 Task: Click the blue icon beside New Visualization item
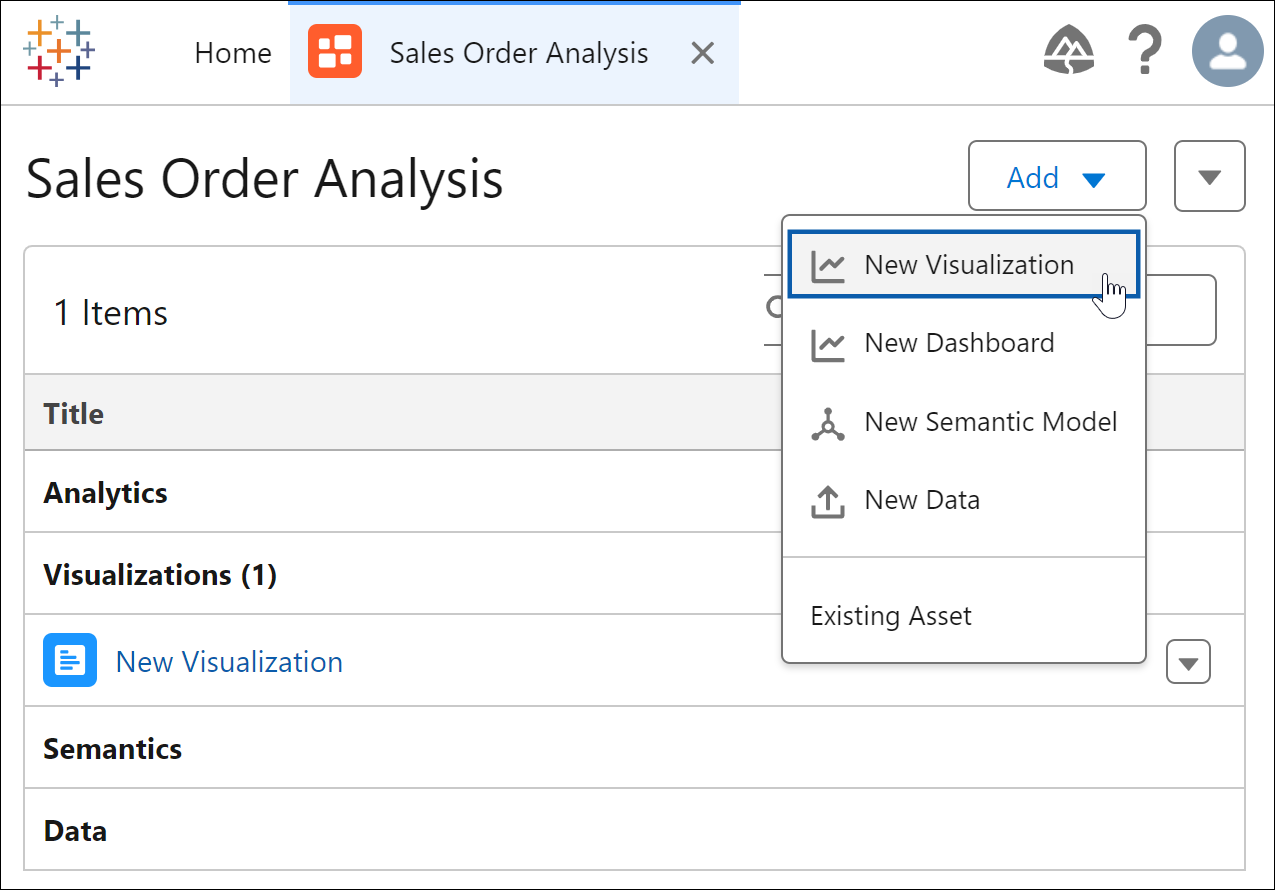pos(67,660)
